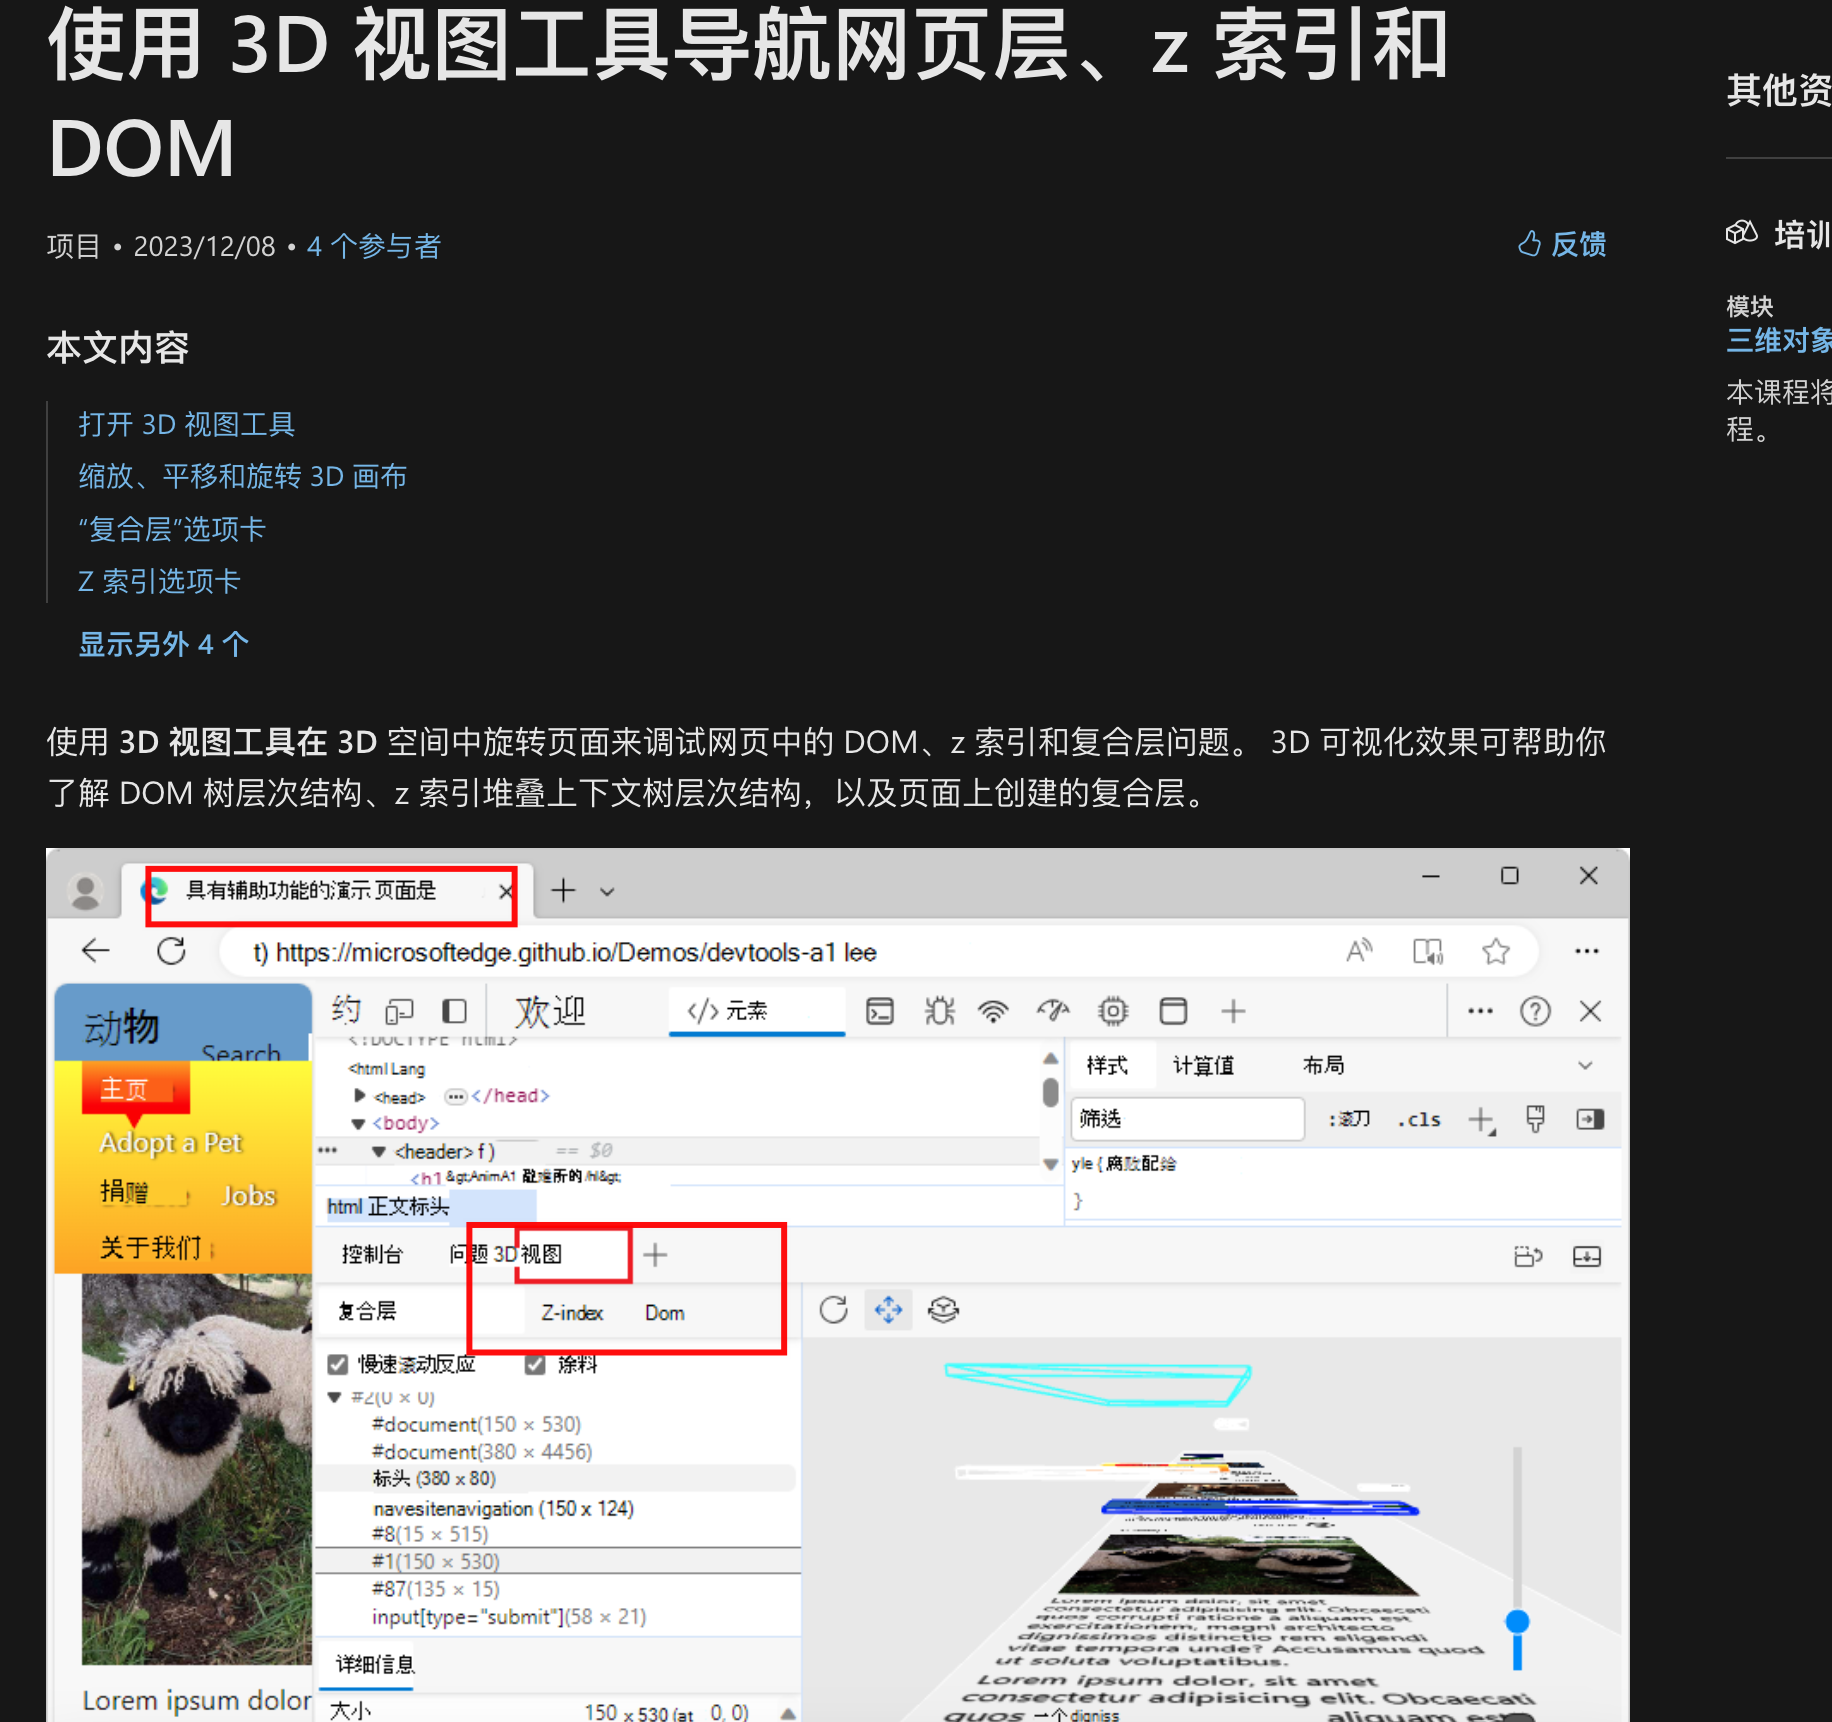Click the quick view plus icon beside 3D视图
The image size is (1832, 1722).
[655, 1255]
